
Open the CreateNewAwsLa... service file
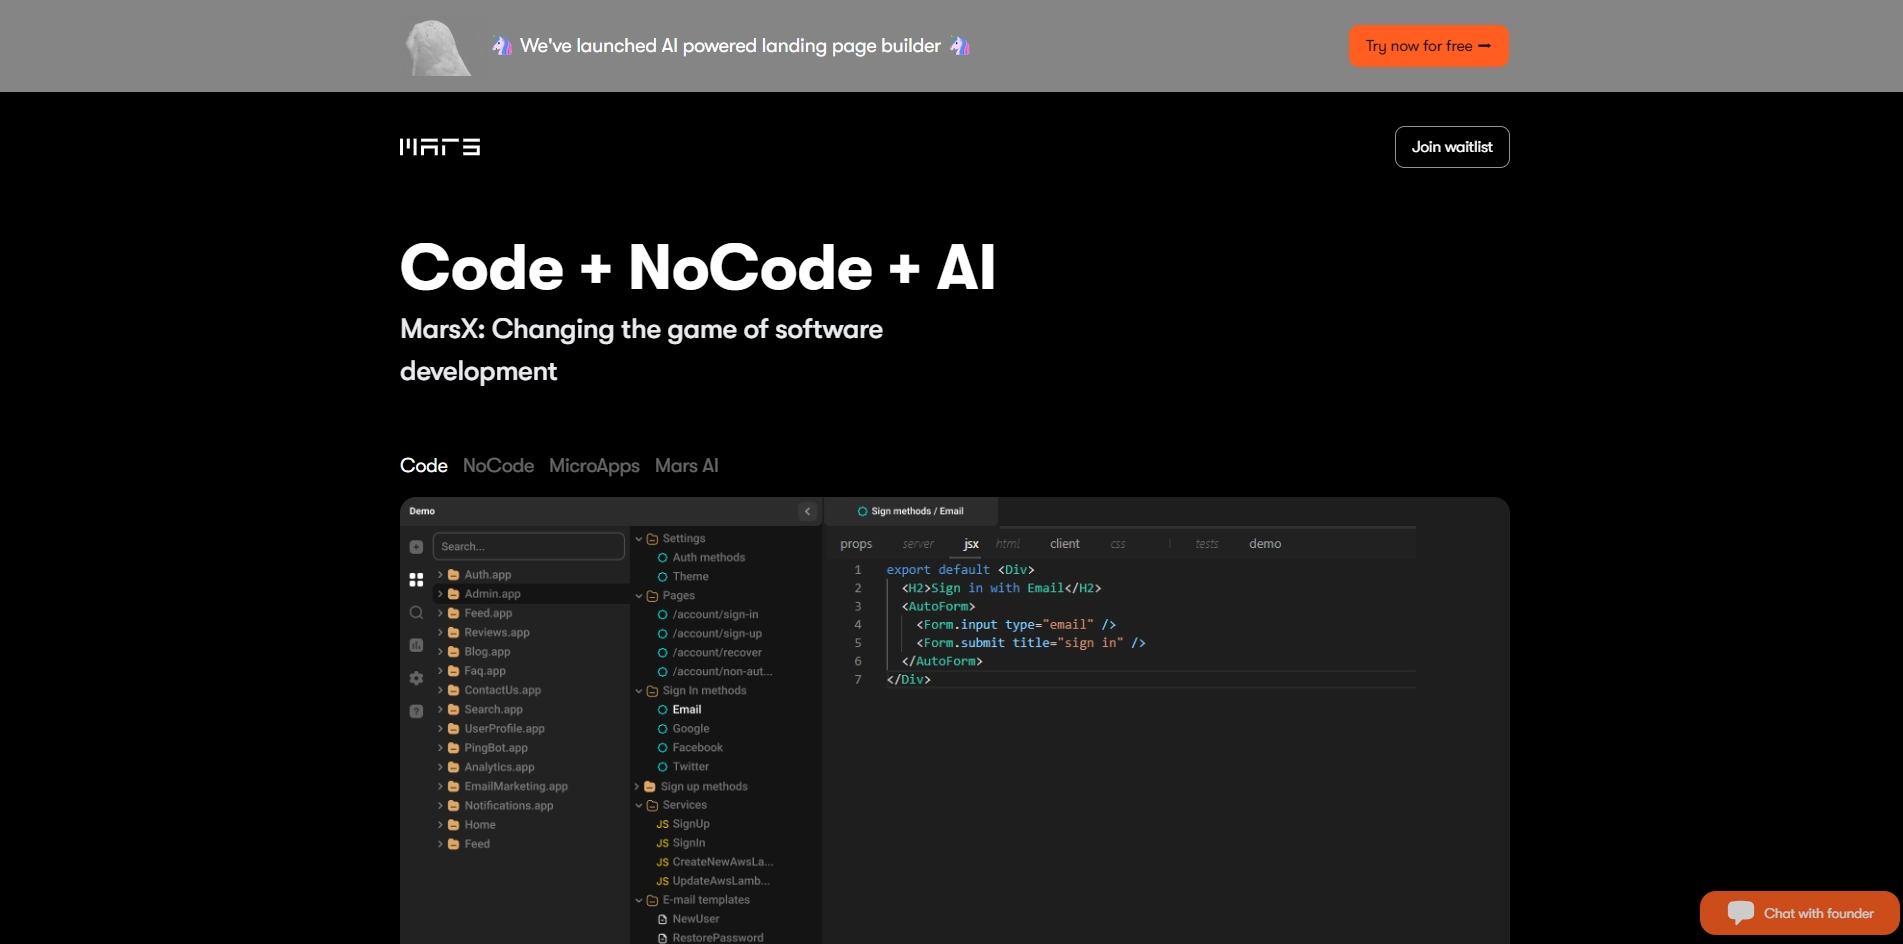tap(723, 862)
